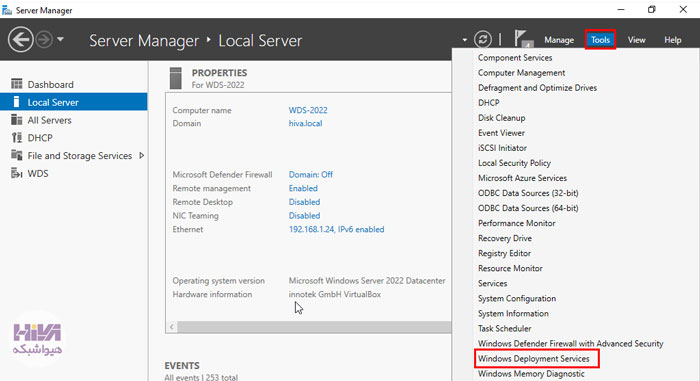The height and width of the screenshot is (381, 700).
Task: Click Remote Desktop Disabled link
Action: tap(304, 202)
